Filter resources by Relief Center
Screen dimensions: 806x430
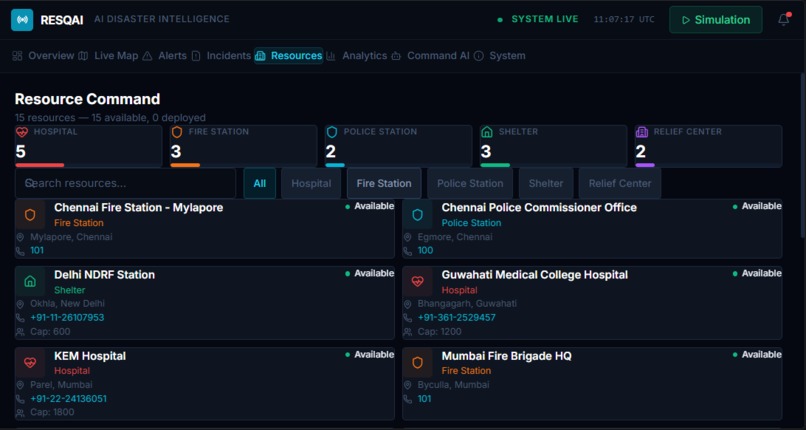pyautogui.click(x=620, y=183)
